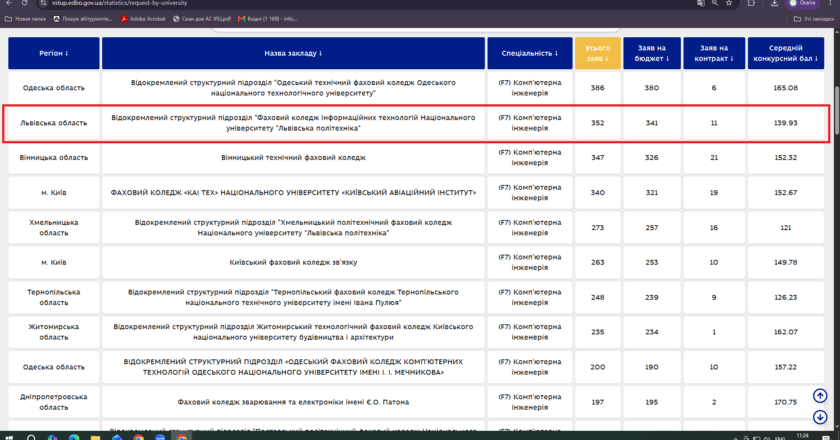Click the taskbar clock showing 11:24
This screenshot has height=440, width=840.
[x=802, y=437]
